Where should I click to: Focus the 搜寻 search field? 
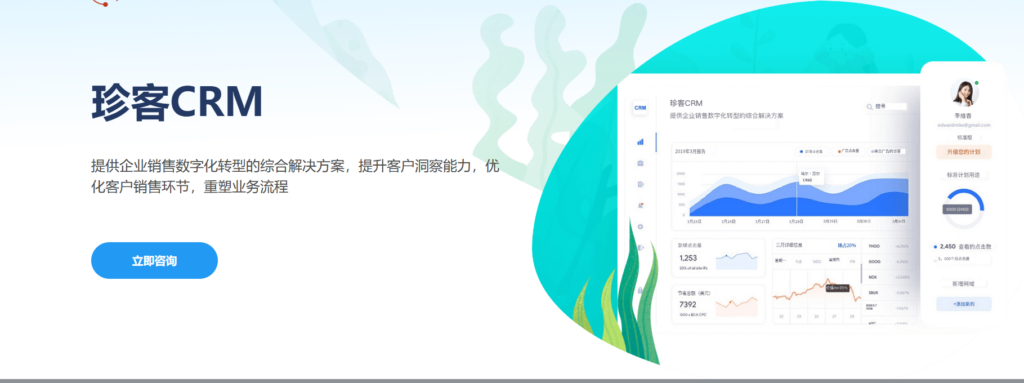coord(890,107)
